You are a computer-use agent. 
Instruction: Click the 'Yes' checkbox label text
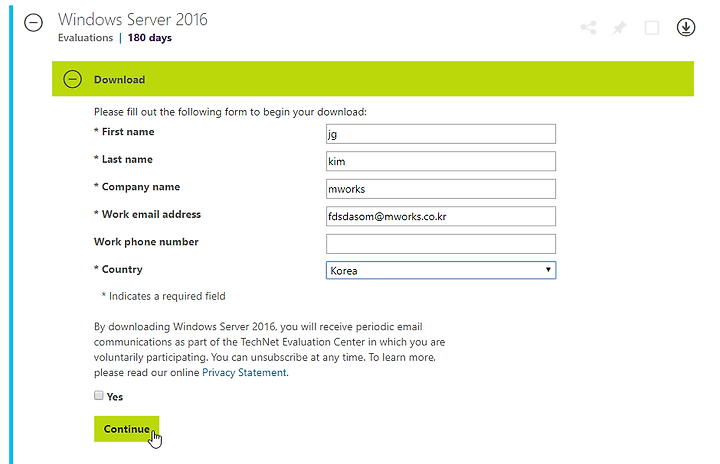pos(115,397)
